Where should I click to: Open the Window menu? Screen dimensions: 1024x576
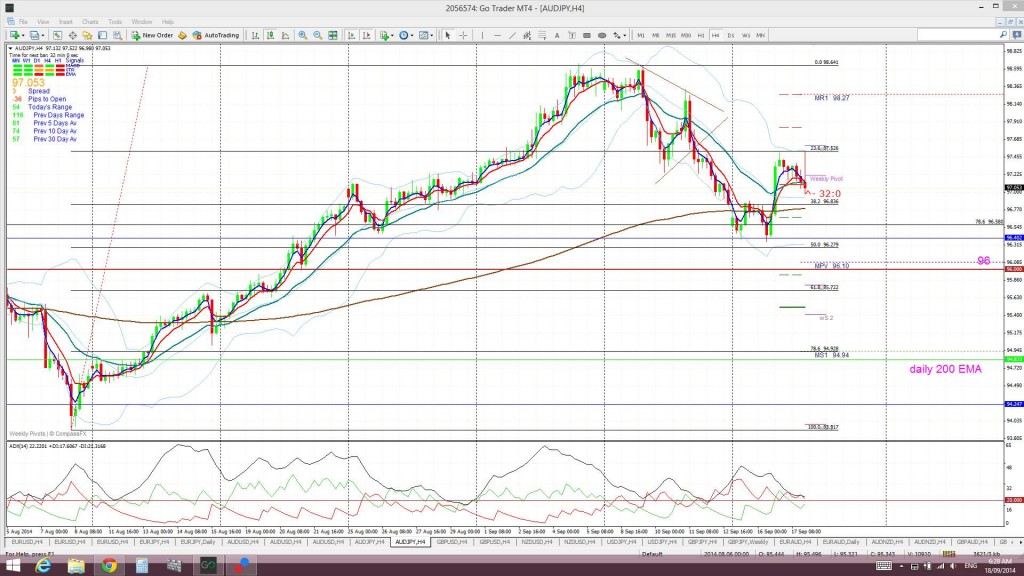coord(142,22)
